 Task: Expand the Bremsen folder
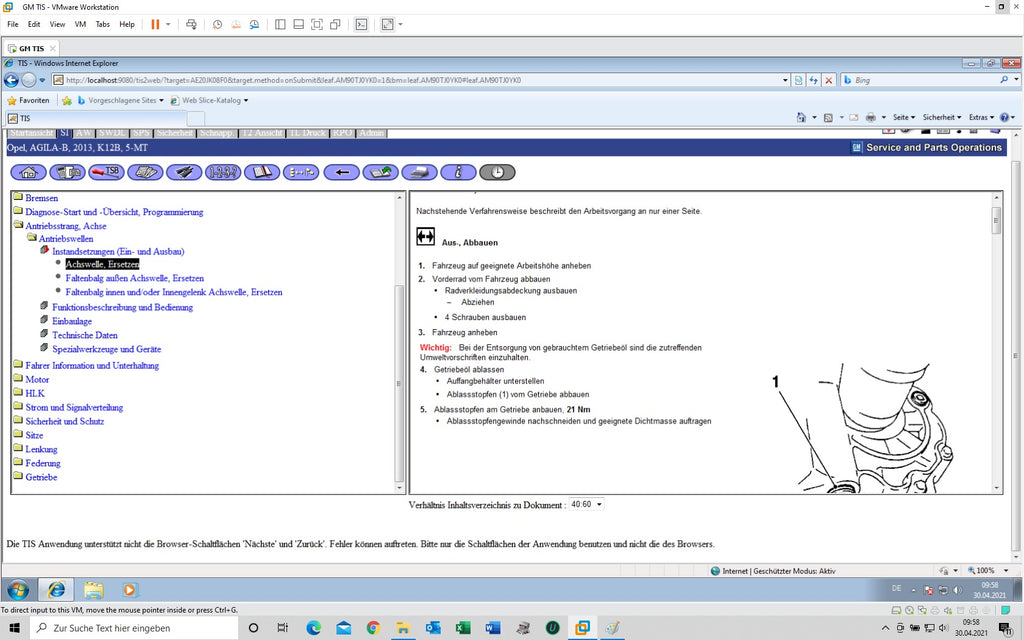coord(18,197)
